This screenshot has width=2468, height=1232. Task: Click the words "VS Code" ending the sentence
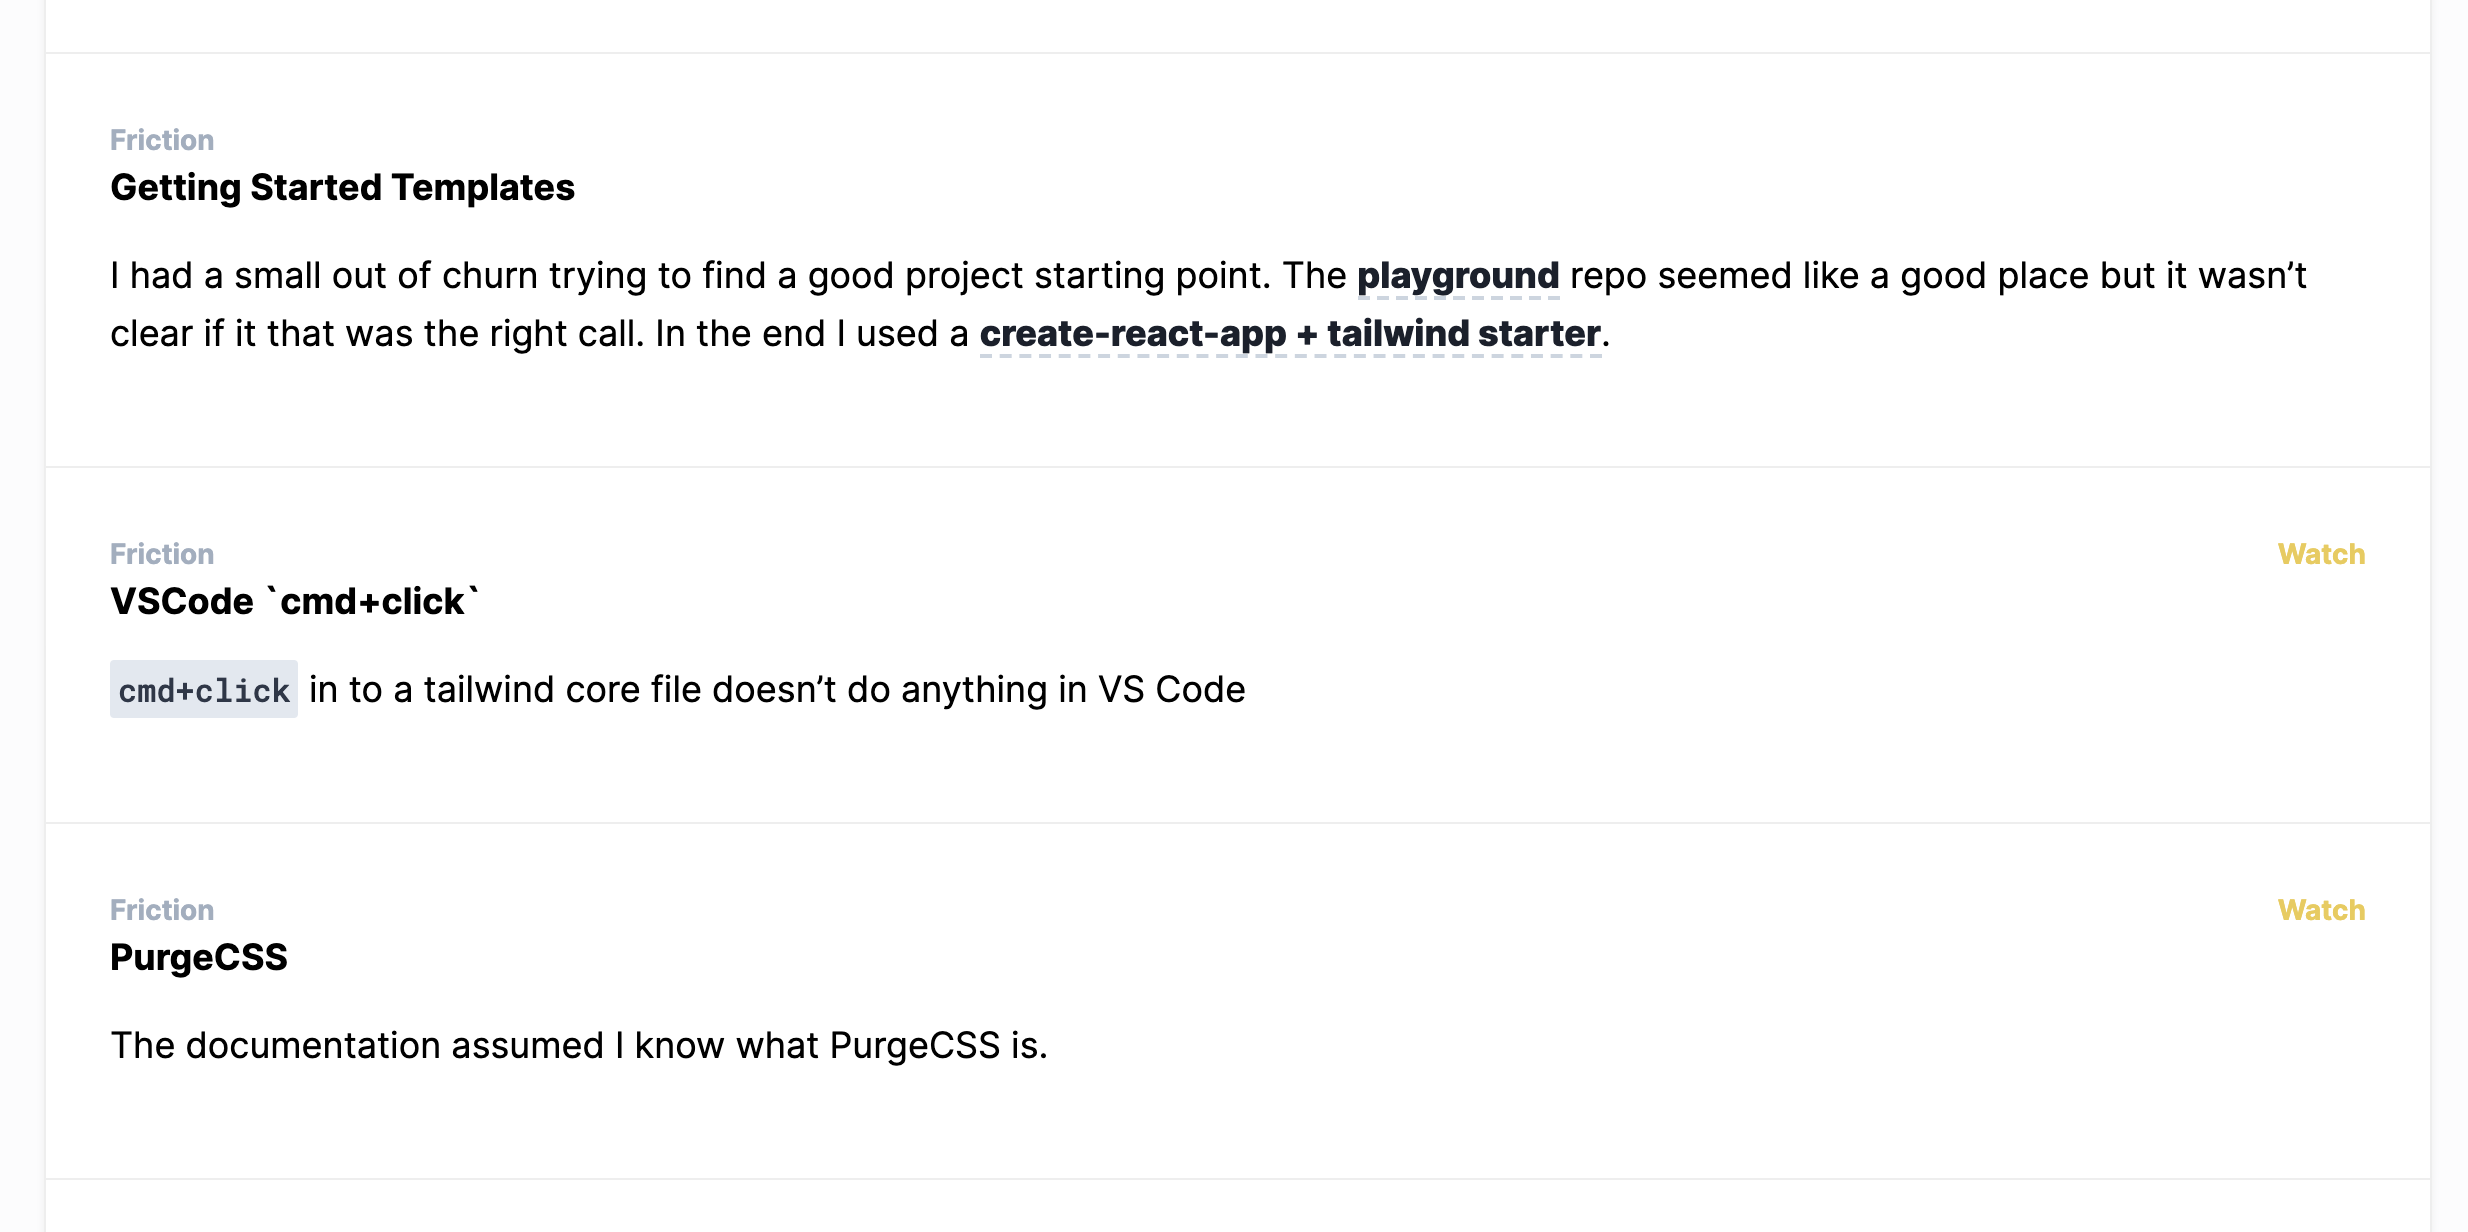[1172, 690]
